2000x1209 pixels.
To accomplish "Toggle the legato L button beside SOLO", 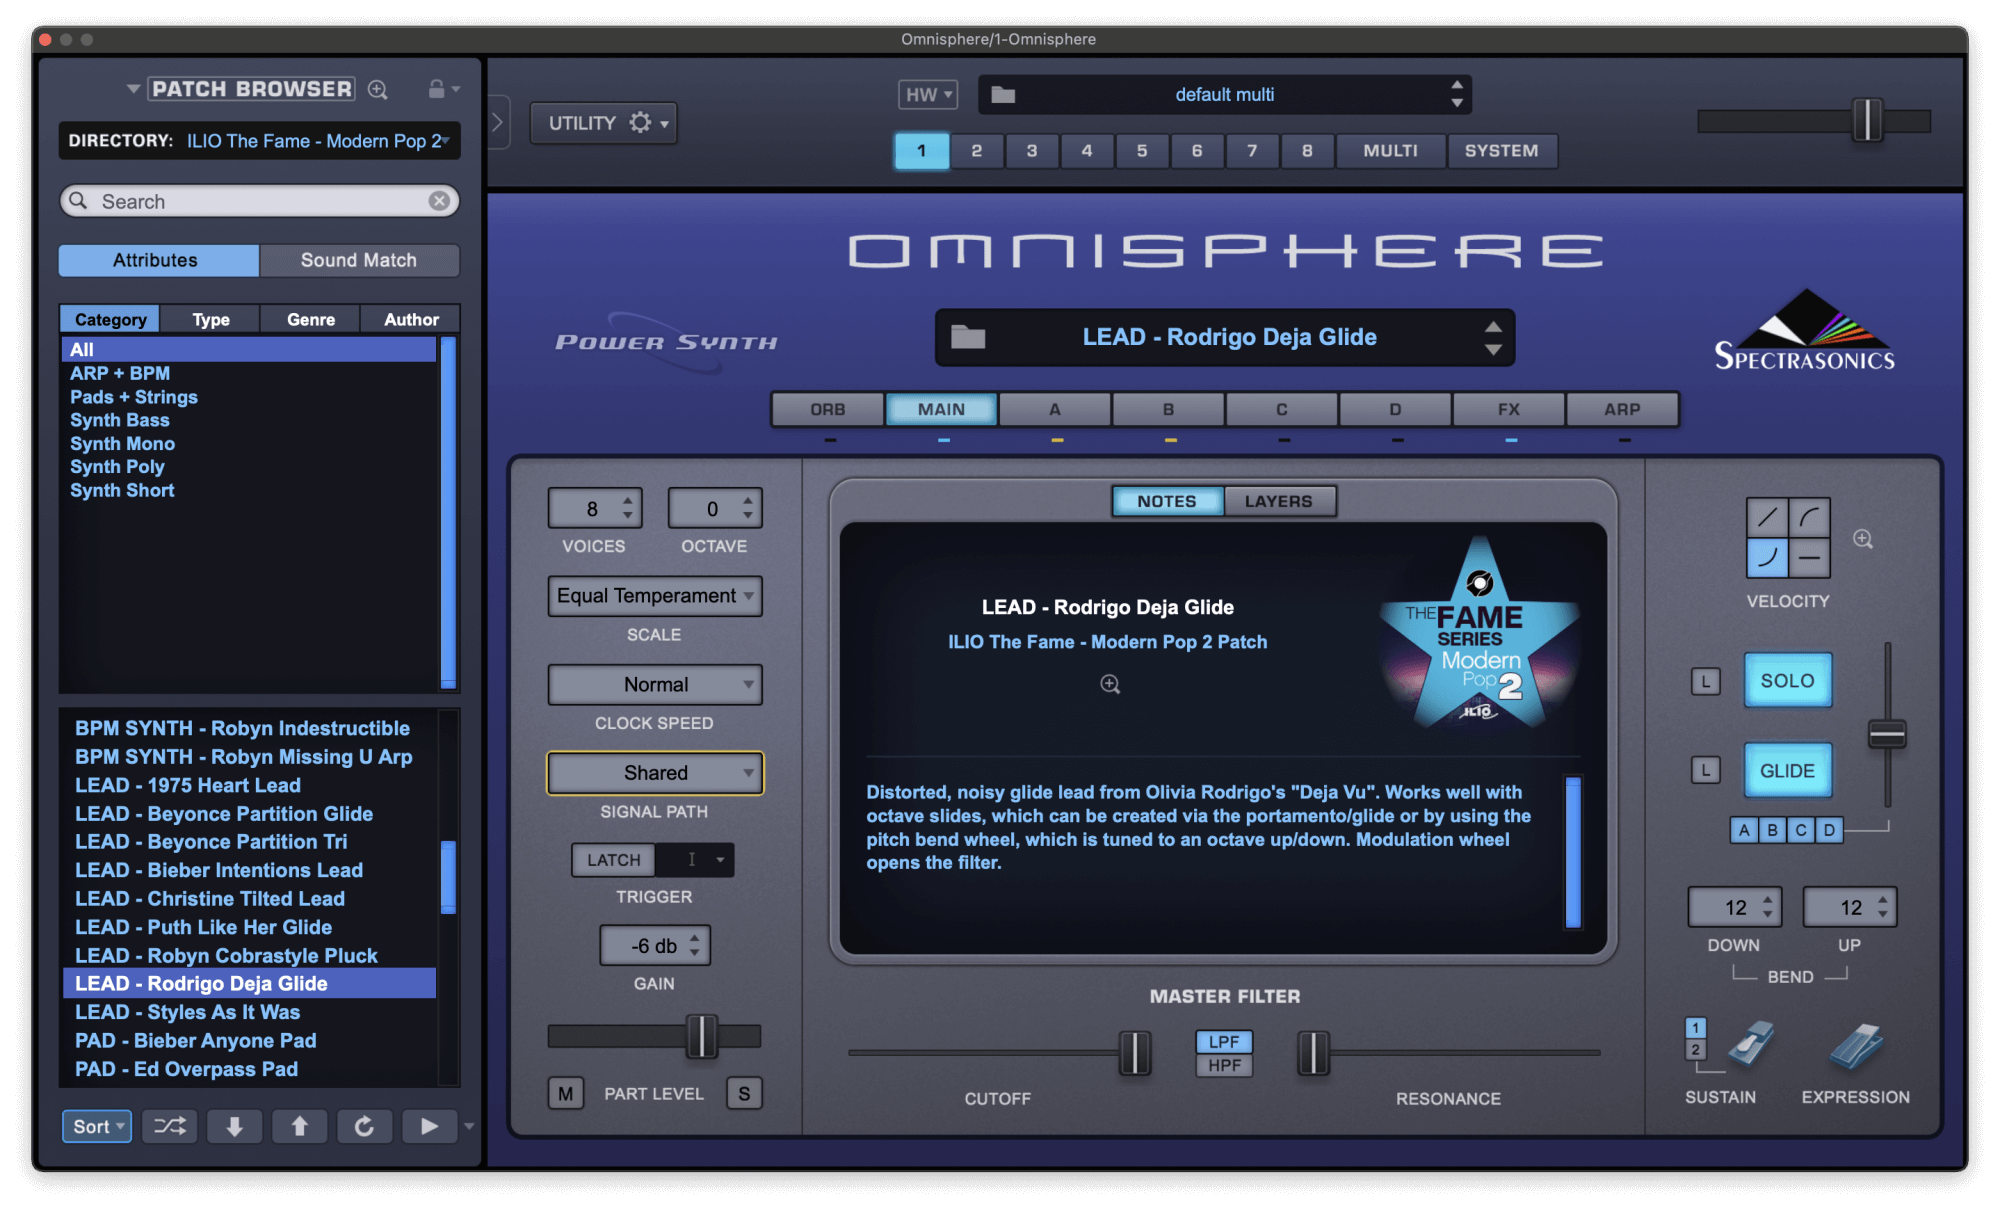I will 1706,682.
